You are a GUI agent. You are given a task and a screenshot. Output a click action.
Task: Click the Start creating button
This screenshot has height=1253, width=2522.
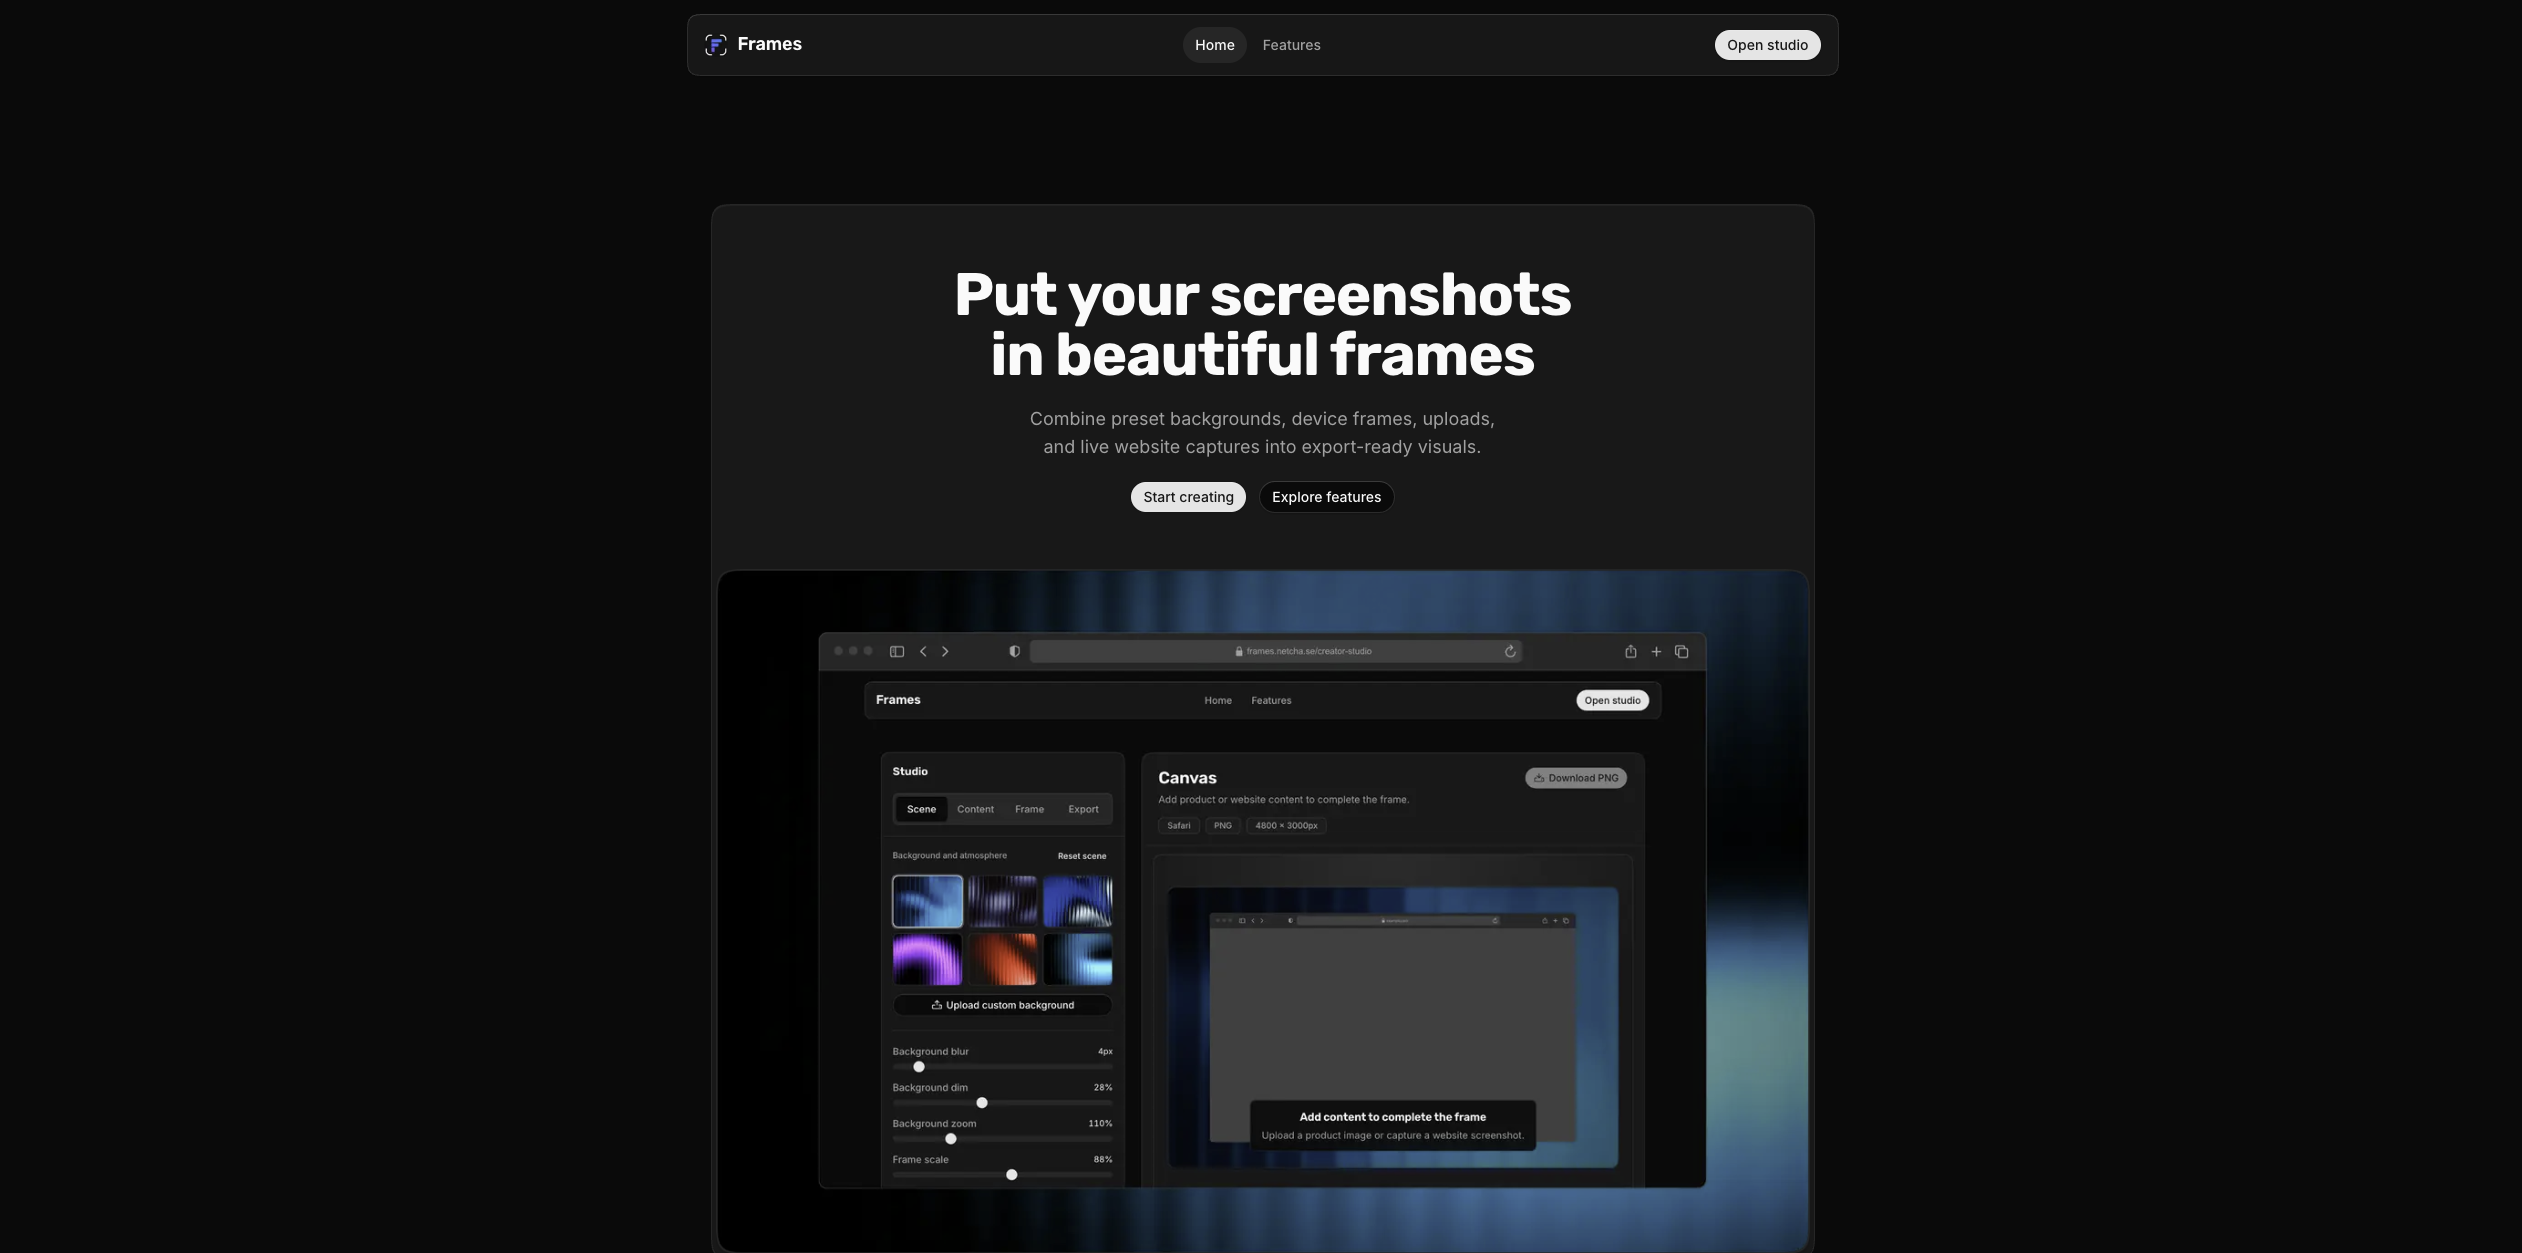pyautogui.click(x=1188, y=497)
